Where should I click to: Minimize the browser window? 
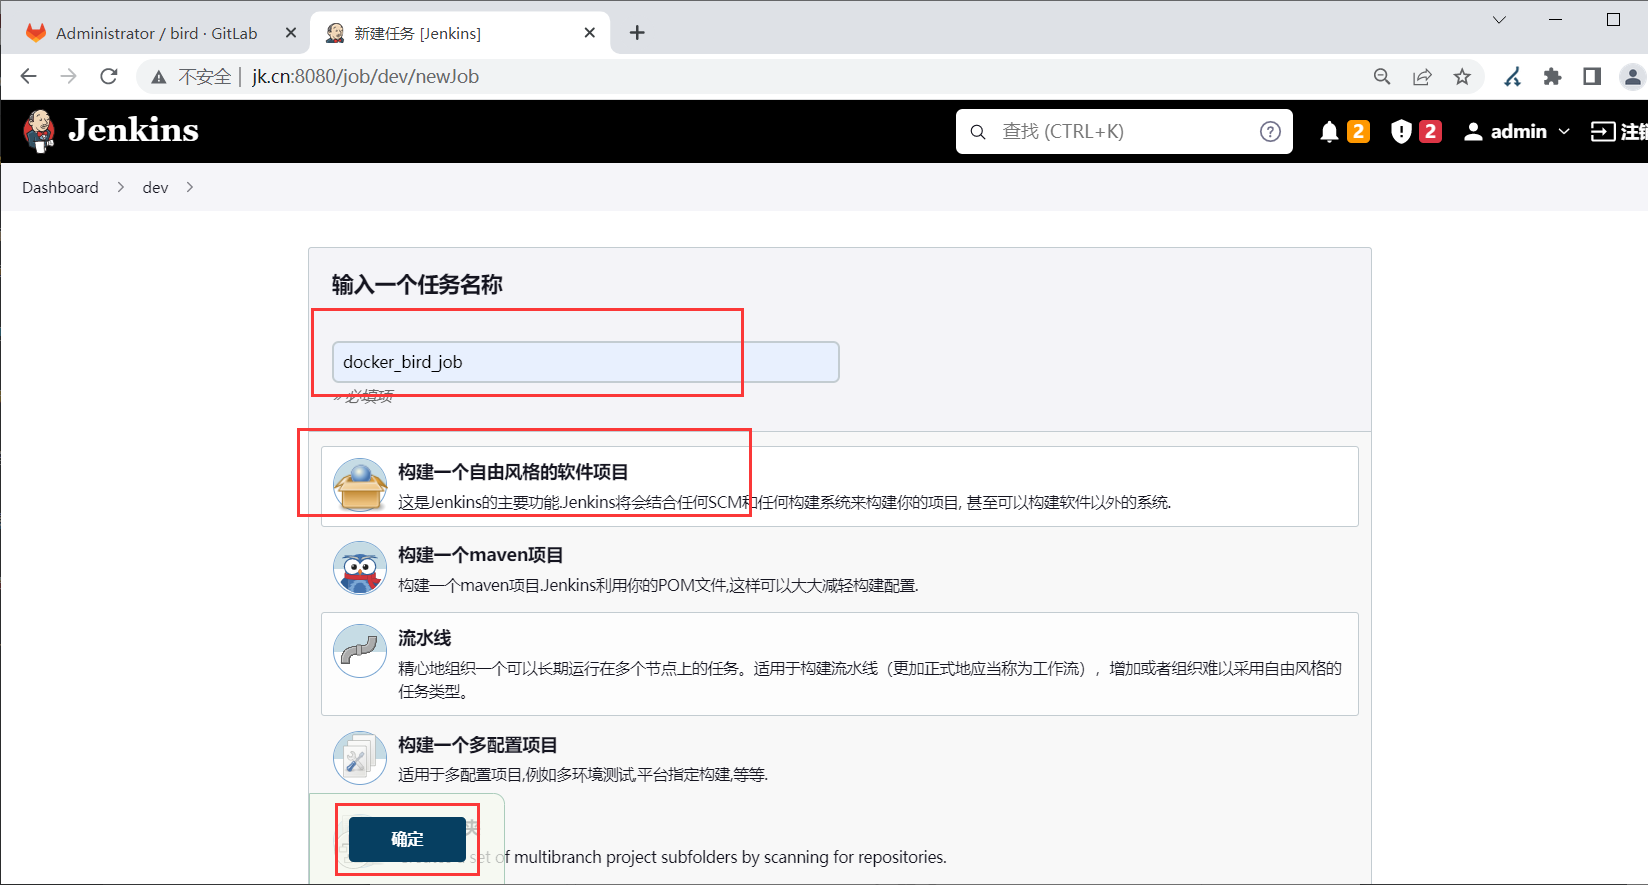click(1556, 20)
